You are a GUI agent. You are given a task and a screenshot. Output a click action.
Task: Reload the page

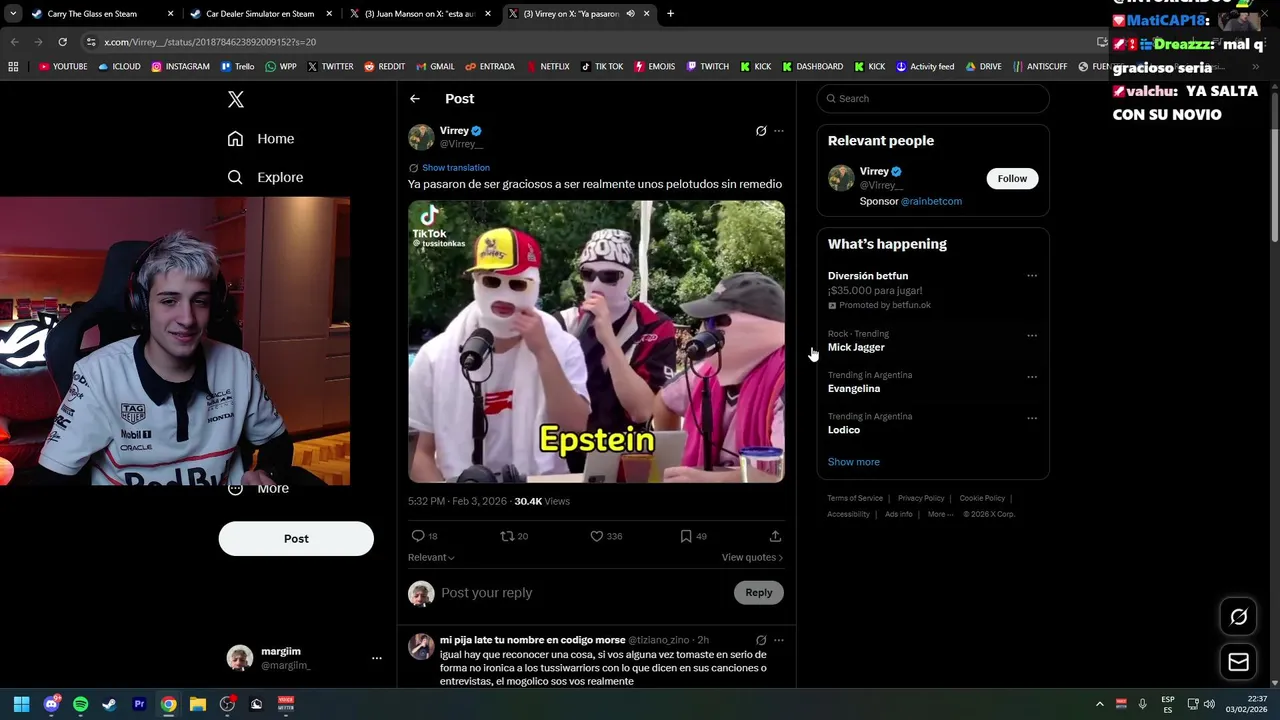pos(62,42)
